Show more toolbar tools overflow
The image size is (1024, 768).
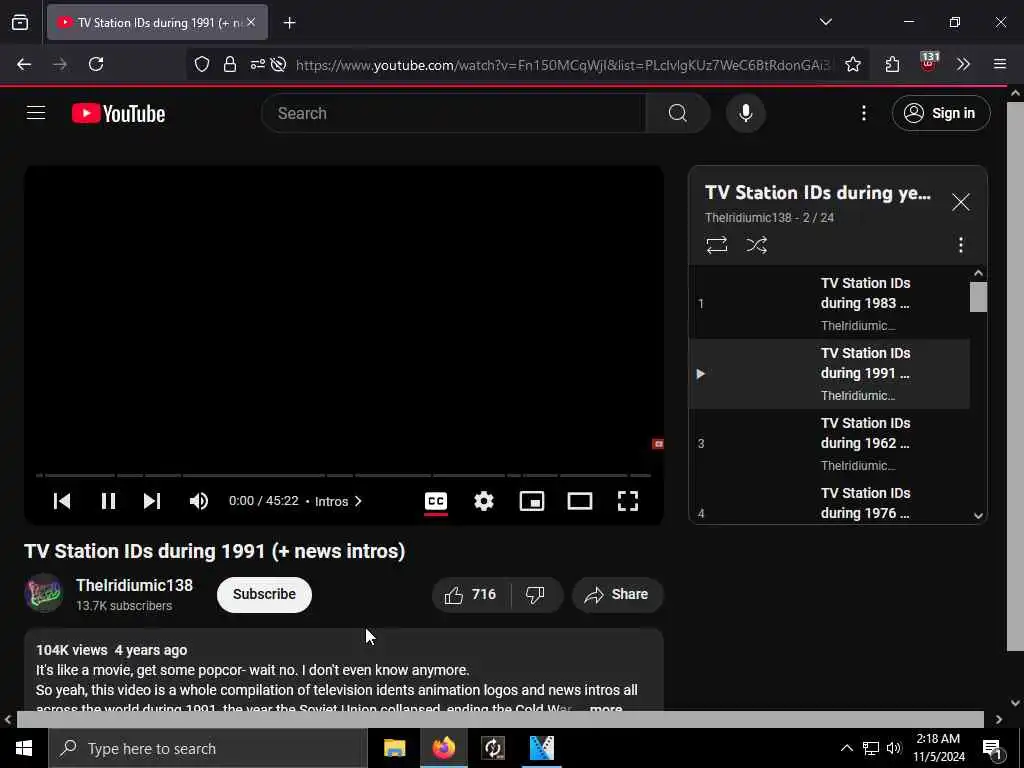(x=963, y=64)
